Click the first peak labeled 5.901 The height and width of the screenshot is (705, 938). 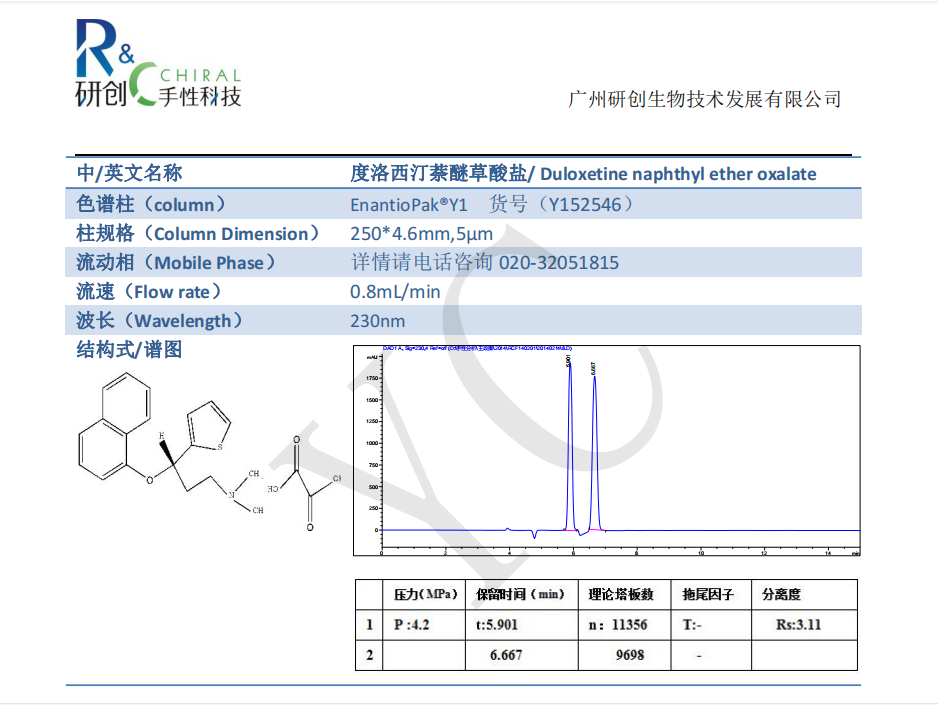click(x=570, y=445)
